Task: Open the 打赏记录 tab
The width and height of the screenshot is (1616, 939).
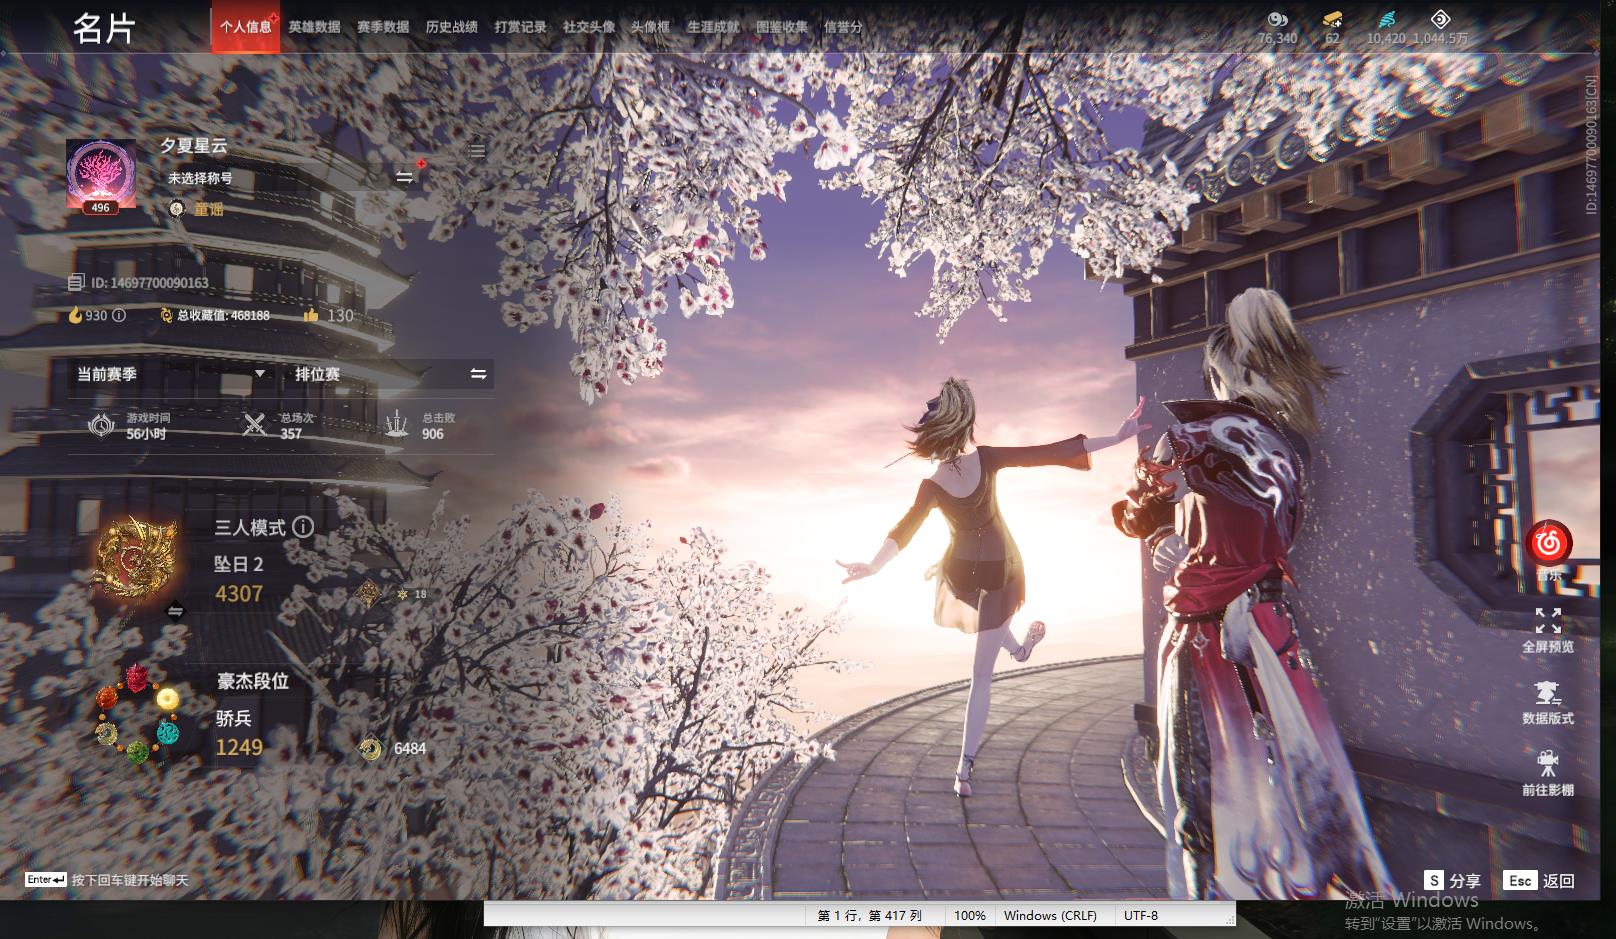Action: point(520,27)
